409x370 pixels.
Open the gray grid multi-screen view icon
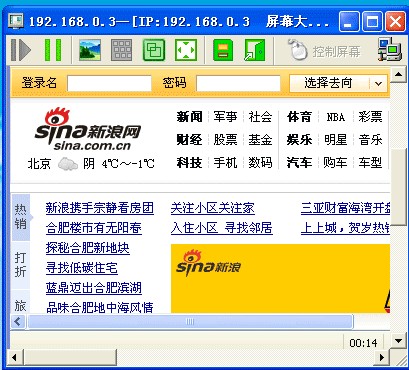[122, 50]
